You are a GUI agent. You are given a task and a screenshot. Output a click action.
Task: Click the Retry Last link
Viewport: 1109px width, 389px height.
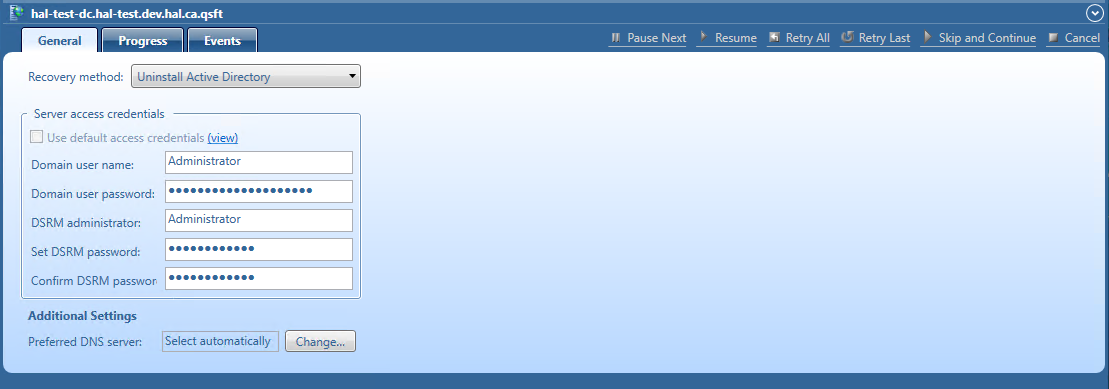point(884,38)
